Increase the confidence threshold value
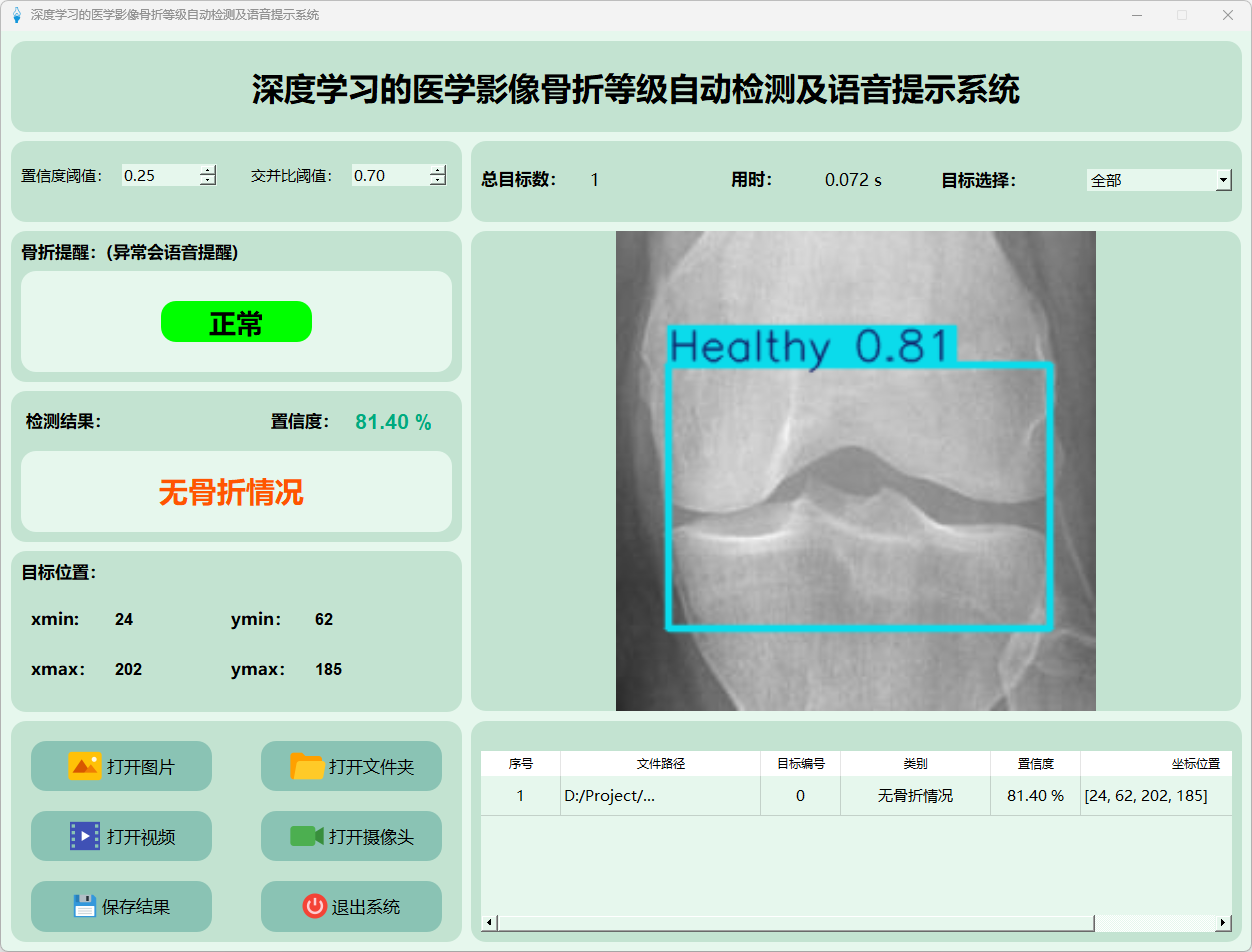Viewport: 1252px width, 952px height. pos(208,171)
